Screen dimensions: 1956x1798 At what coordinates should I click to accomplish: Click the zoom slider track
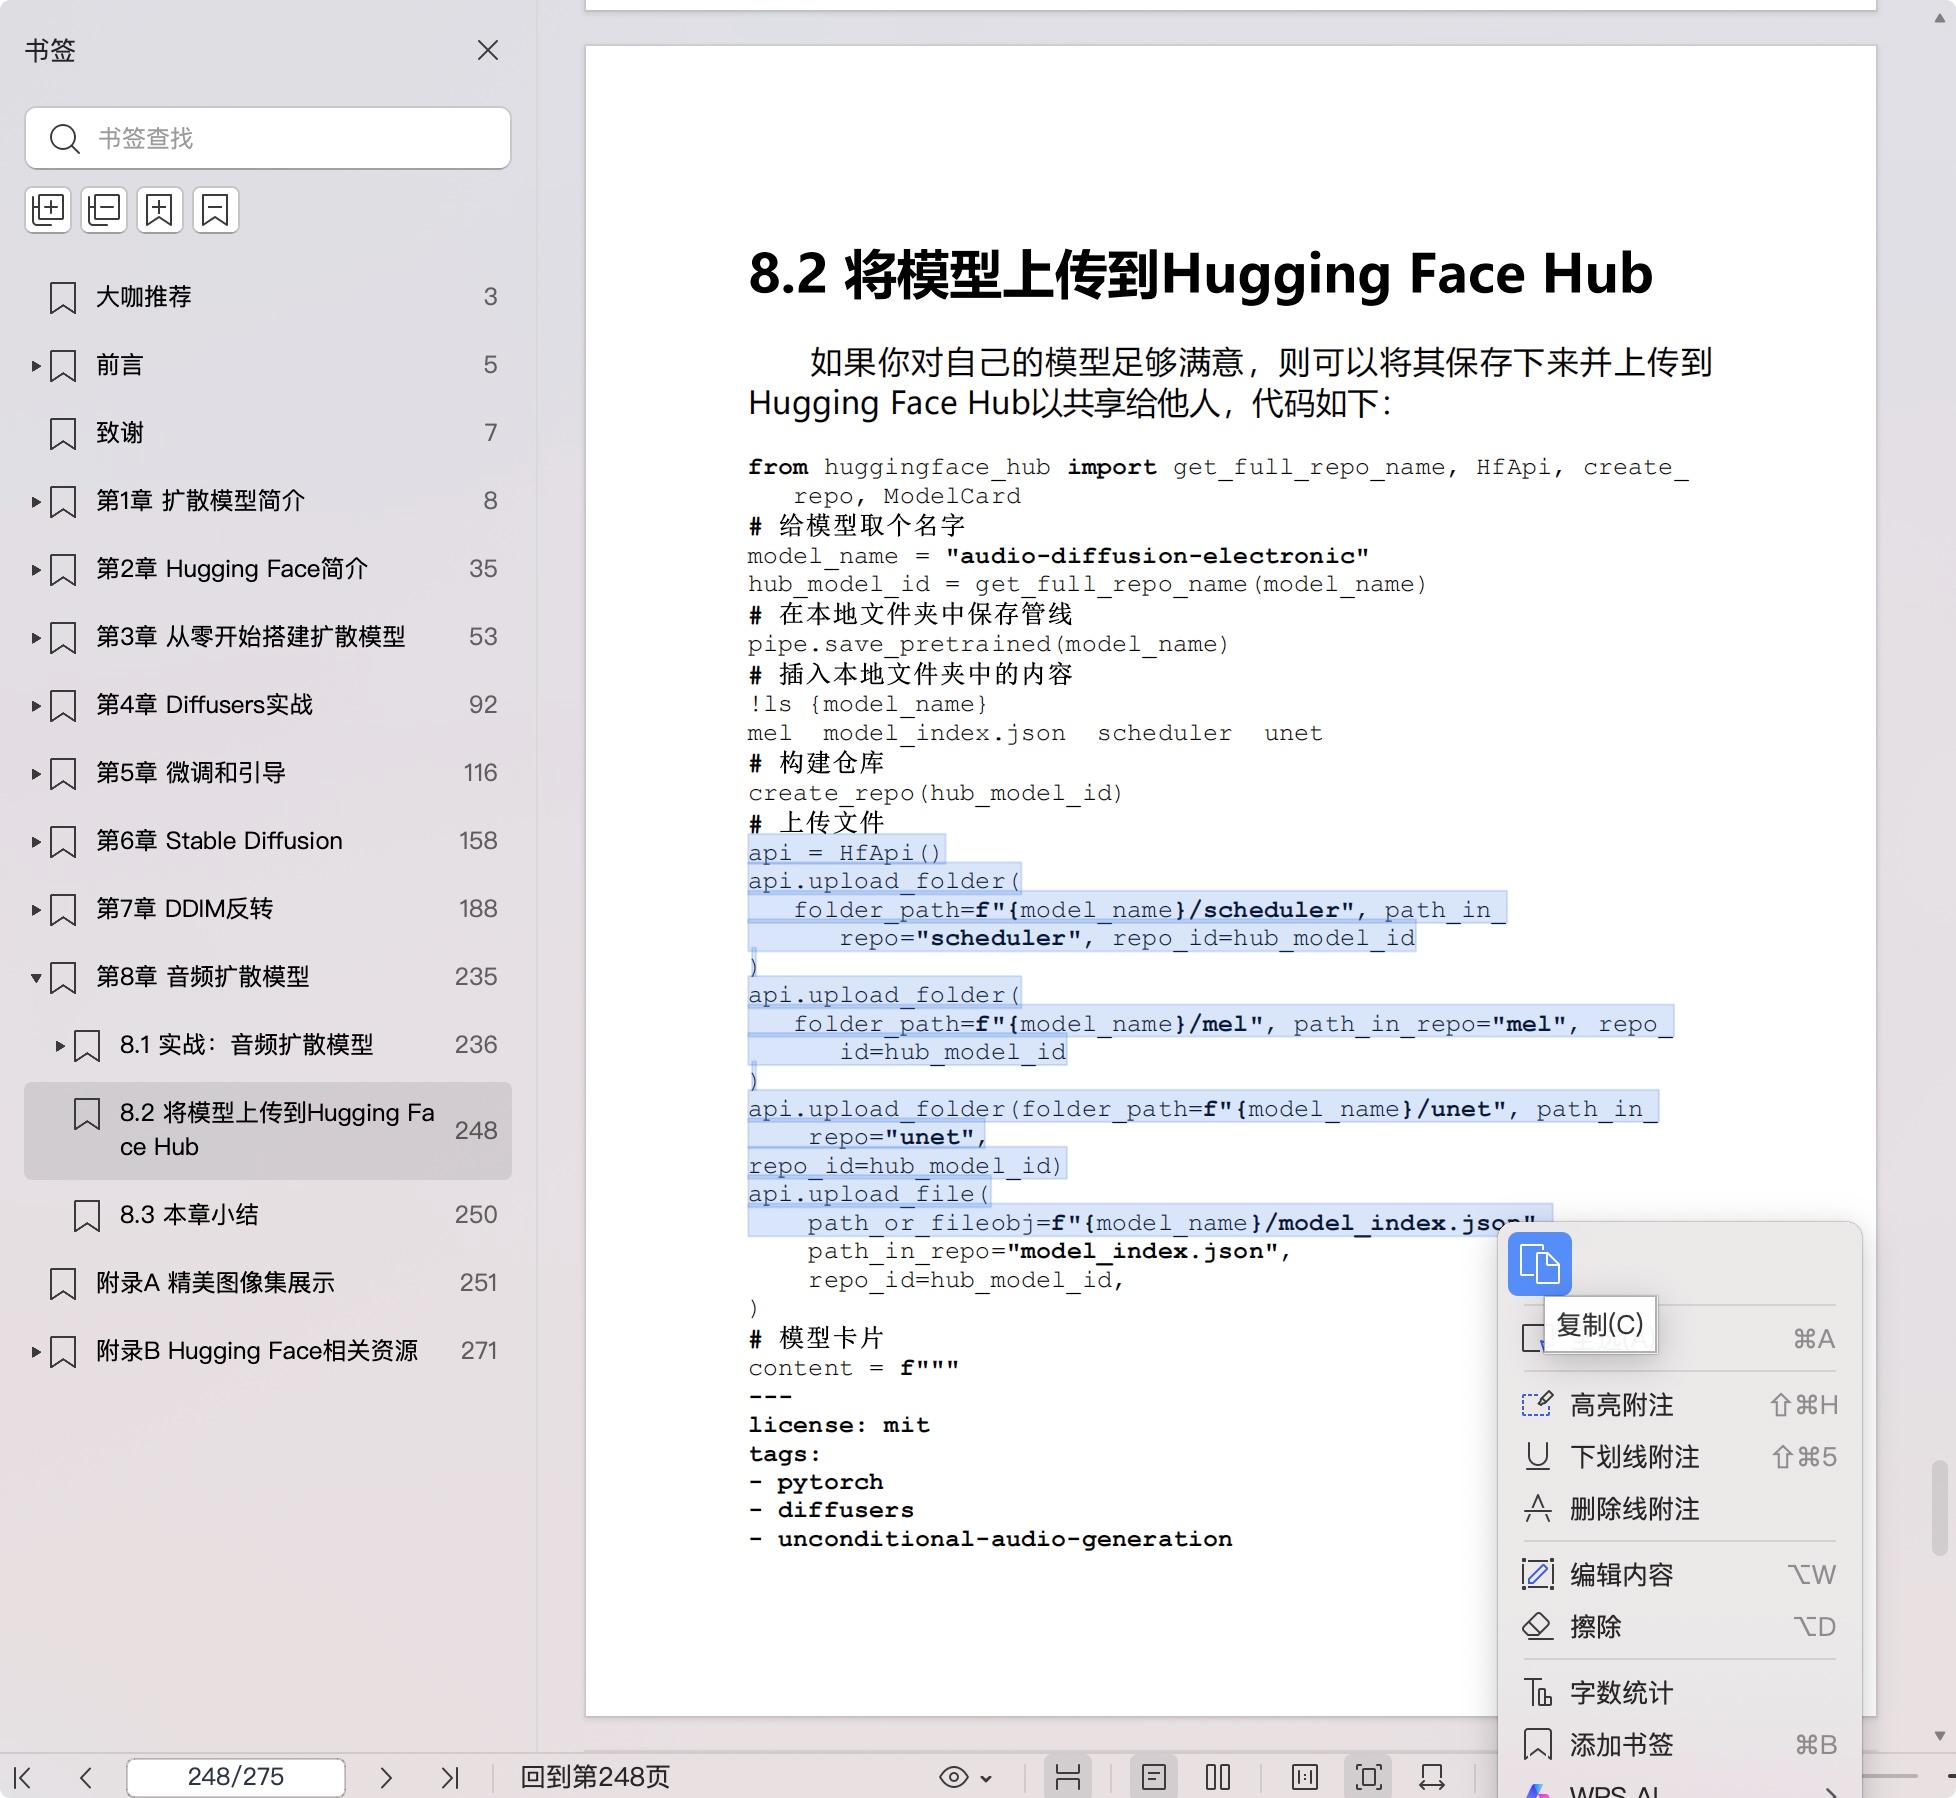tap(1890, 1776)
